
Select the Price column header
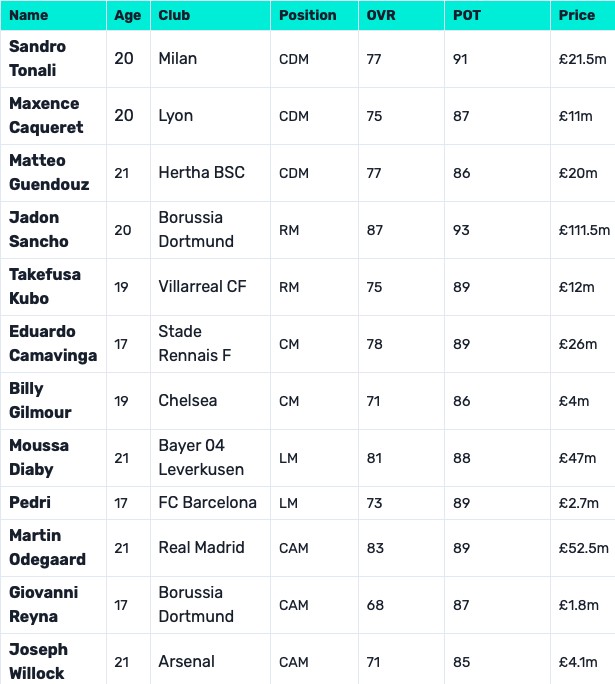[x=577, y=16]
